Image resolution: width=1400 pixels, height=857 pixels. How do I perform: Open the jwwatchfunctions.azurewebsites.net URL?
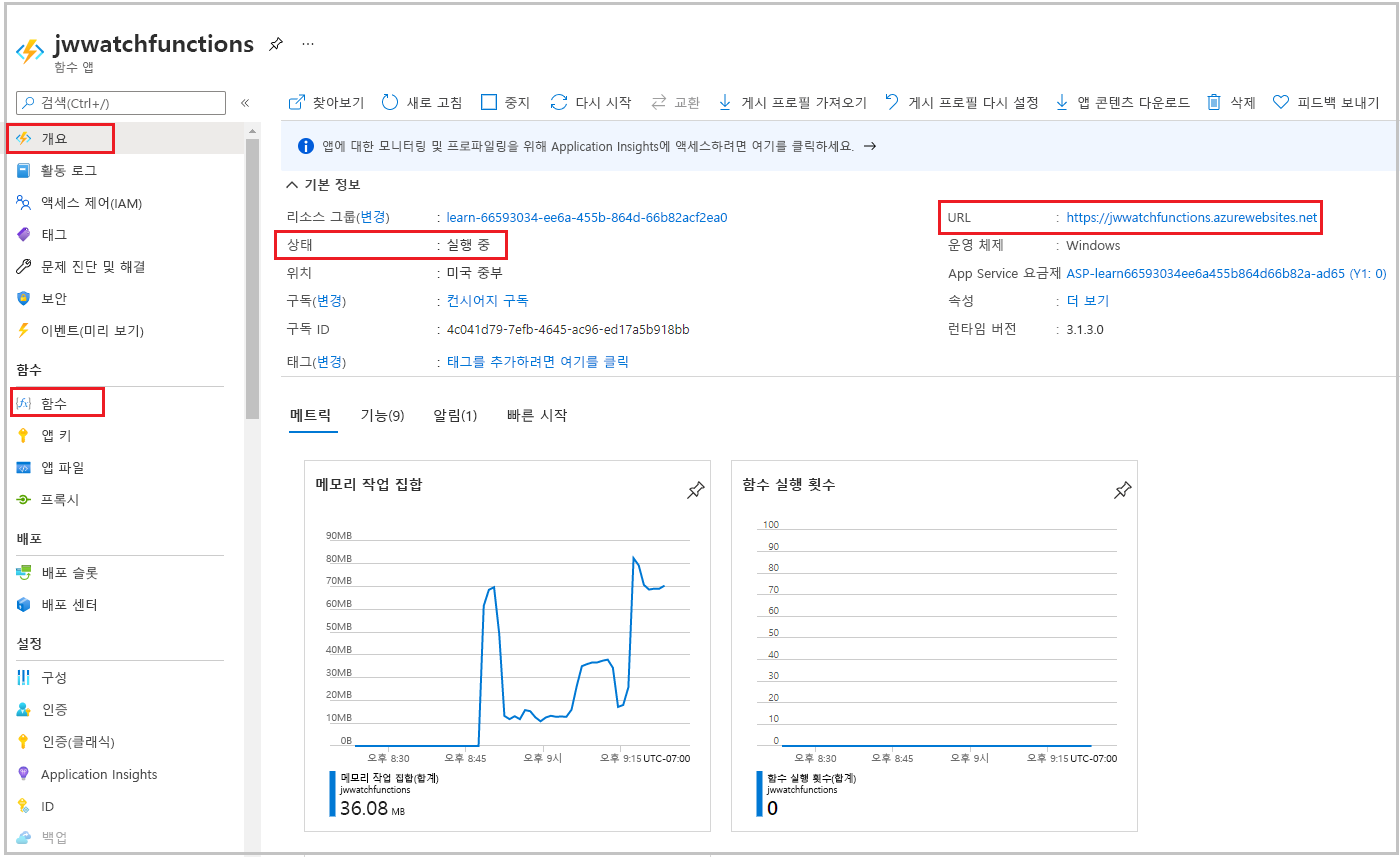[1192, 217]
